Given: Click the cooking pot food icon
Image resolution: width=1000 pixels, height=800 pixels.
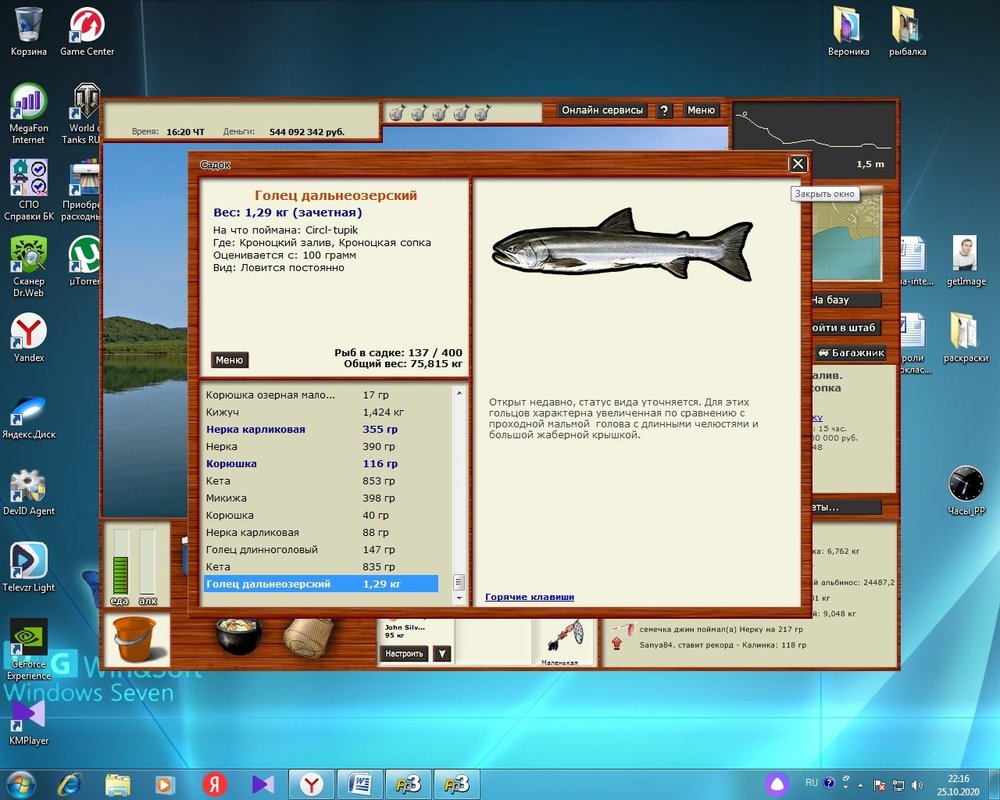Looking at the screenshot, I should (239, 636).
